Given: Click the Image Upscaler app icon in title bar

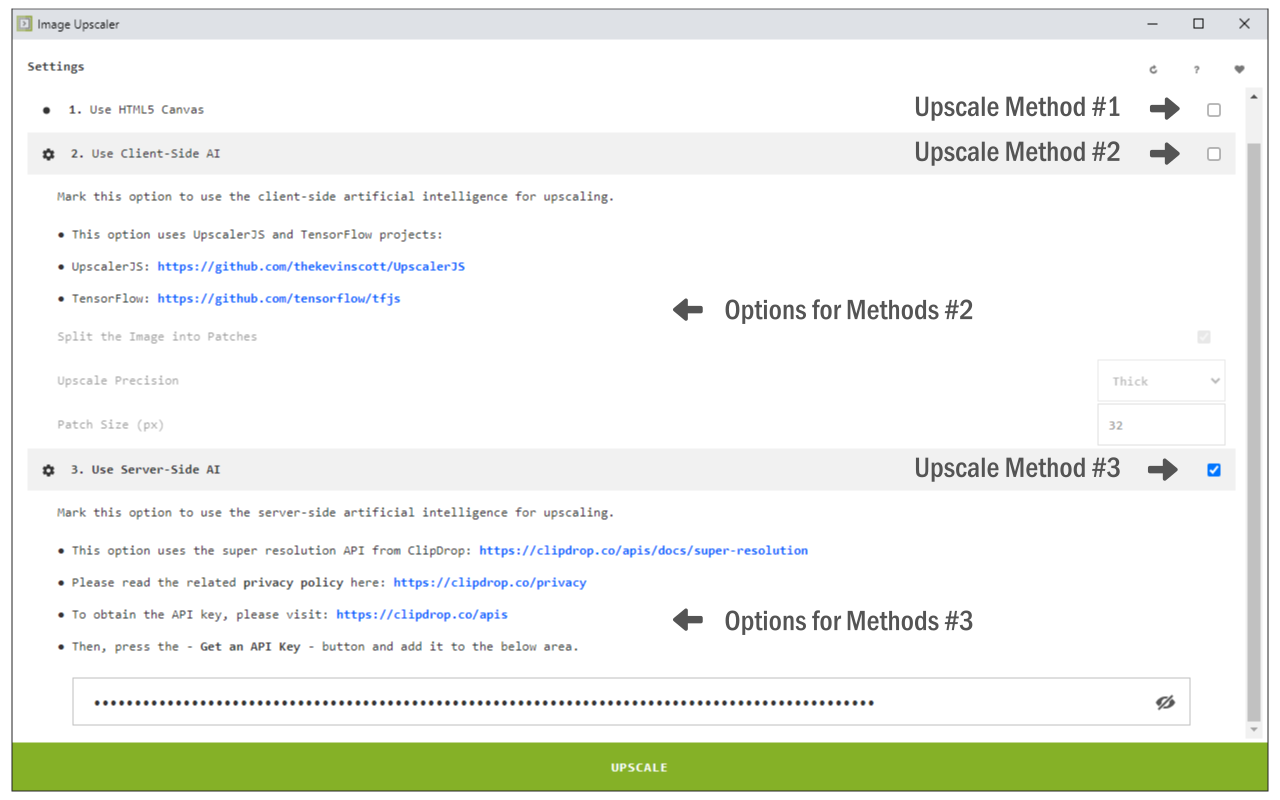Looking at the screenshot, I should click(24, 24).
